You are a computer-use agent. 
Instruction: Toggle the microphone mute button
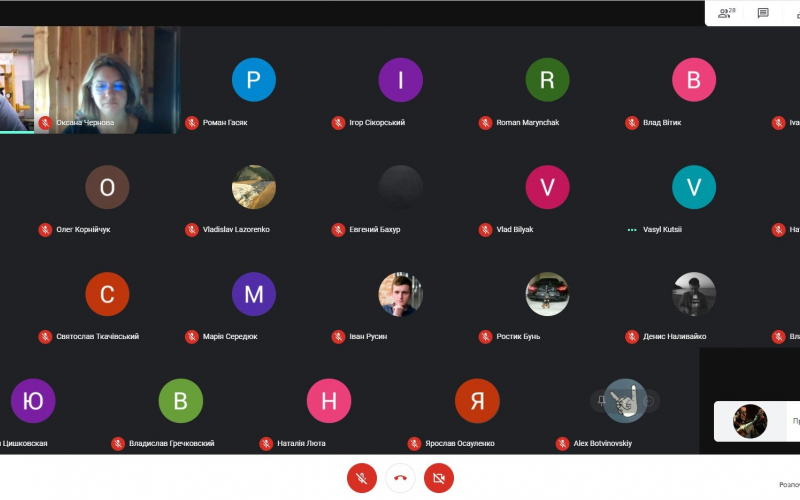[x=362, y=478]
